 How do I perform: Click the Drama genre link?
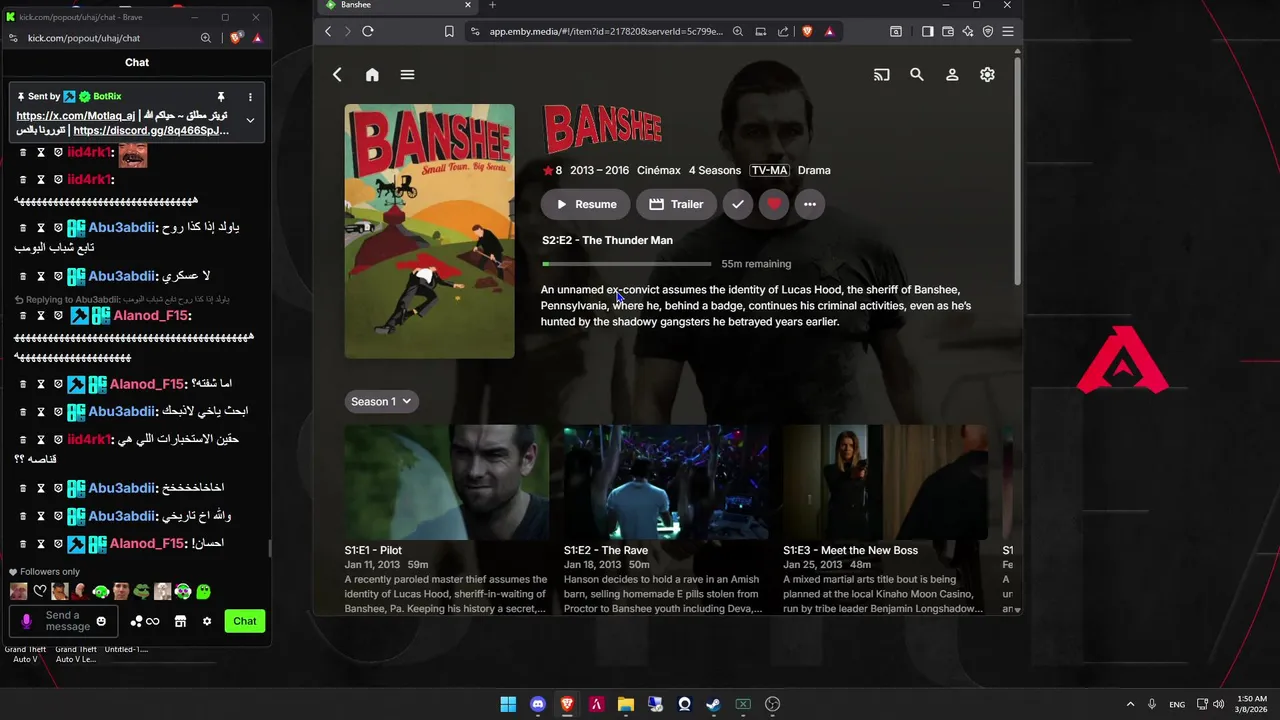point(814,170)
